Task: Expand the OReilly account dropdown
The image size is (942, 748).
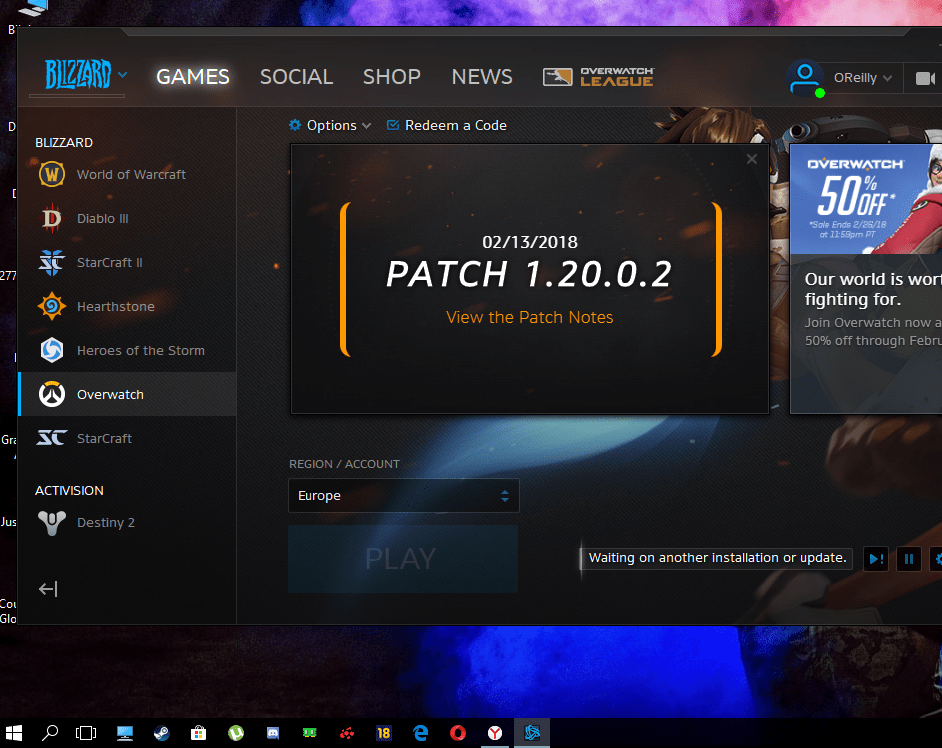Action: (x=863, y=78)
